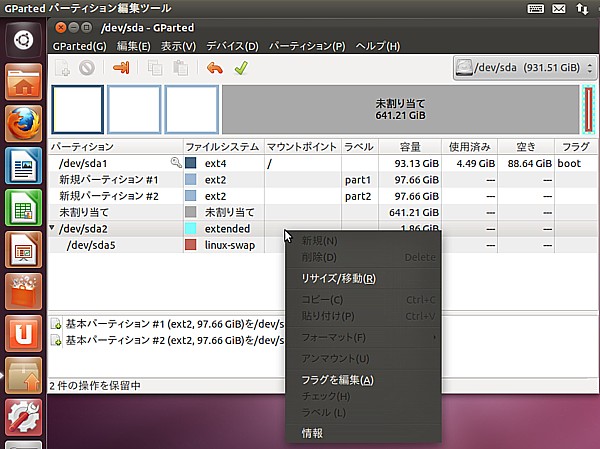
Task: Select the red swap block in disk map
Action: pos(589,109)
